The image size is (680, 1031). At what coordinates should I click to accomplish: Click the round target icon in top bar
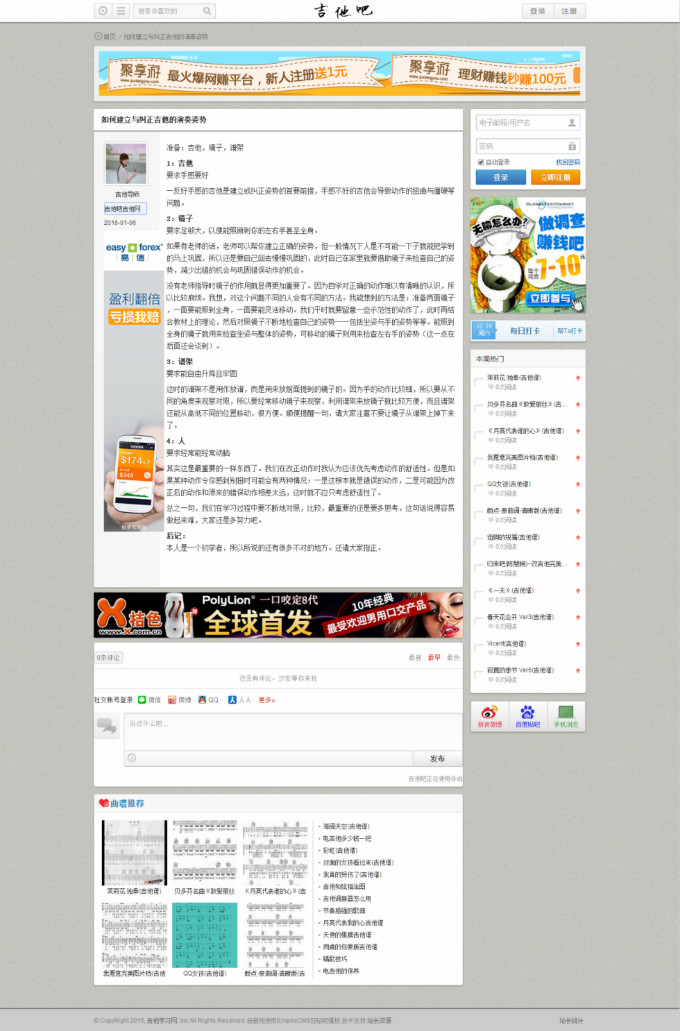[x=103, y=11]
